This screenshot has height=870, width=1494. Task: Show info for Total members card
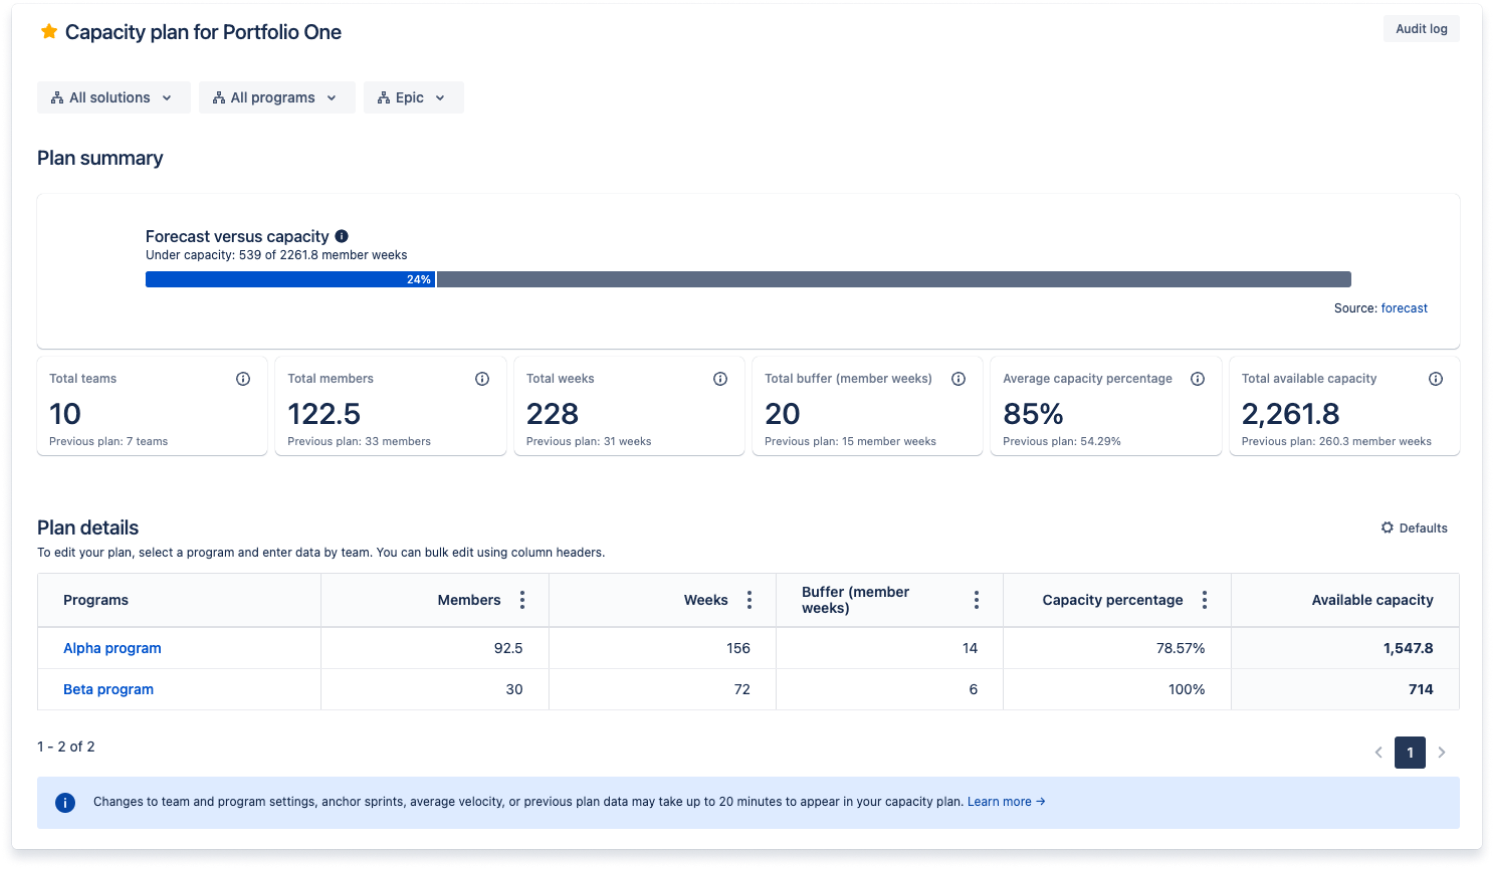(x=482, y=379)
